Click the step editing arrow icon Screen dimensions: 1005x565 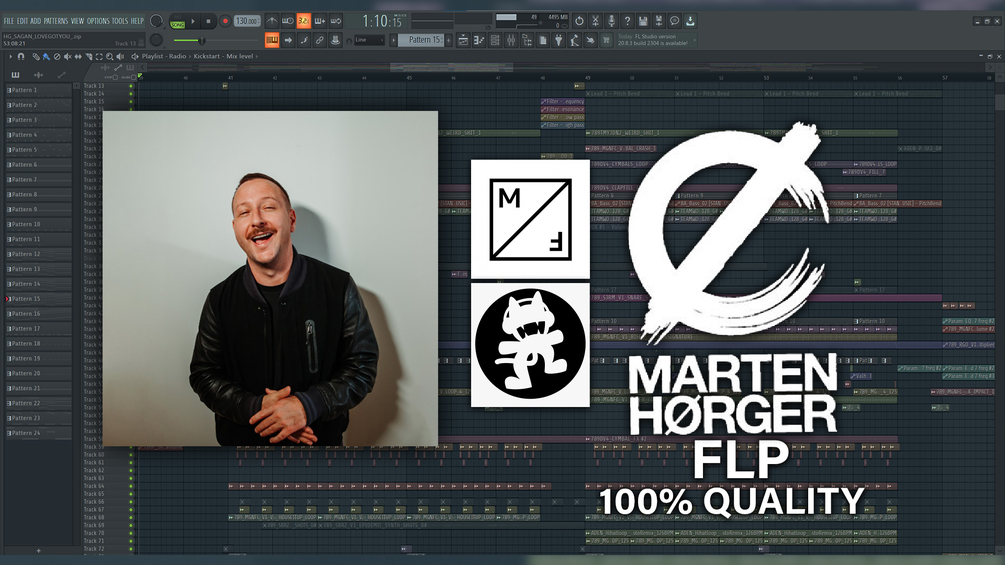tap(288, 40)
